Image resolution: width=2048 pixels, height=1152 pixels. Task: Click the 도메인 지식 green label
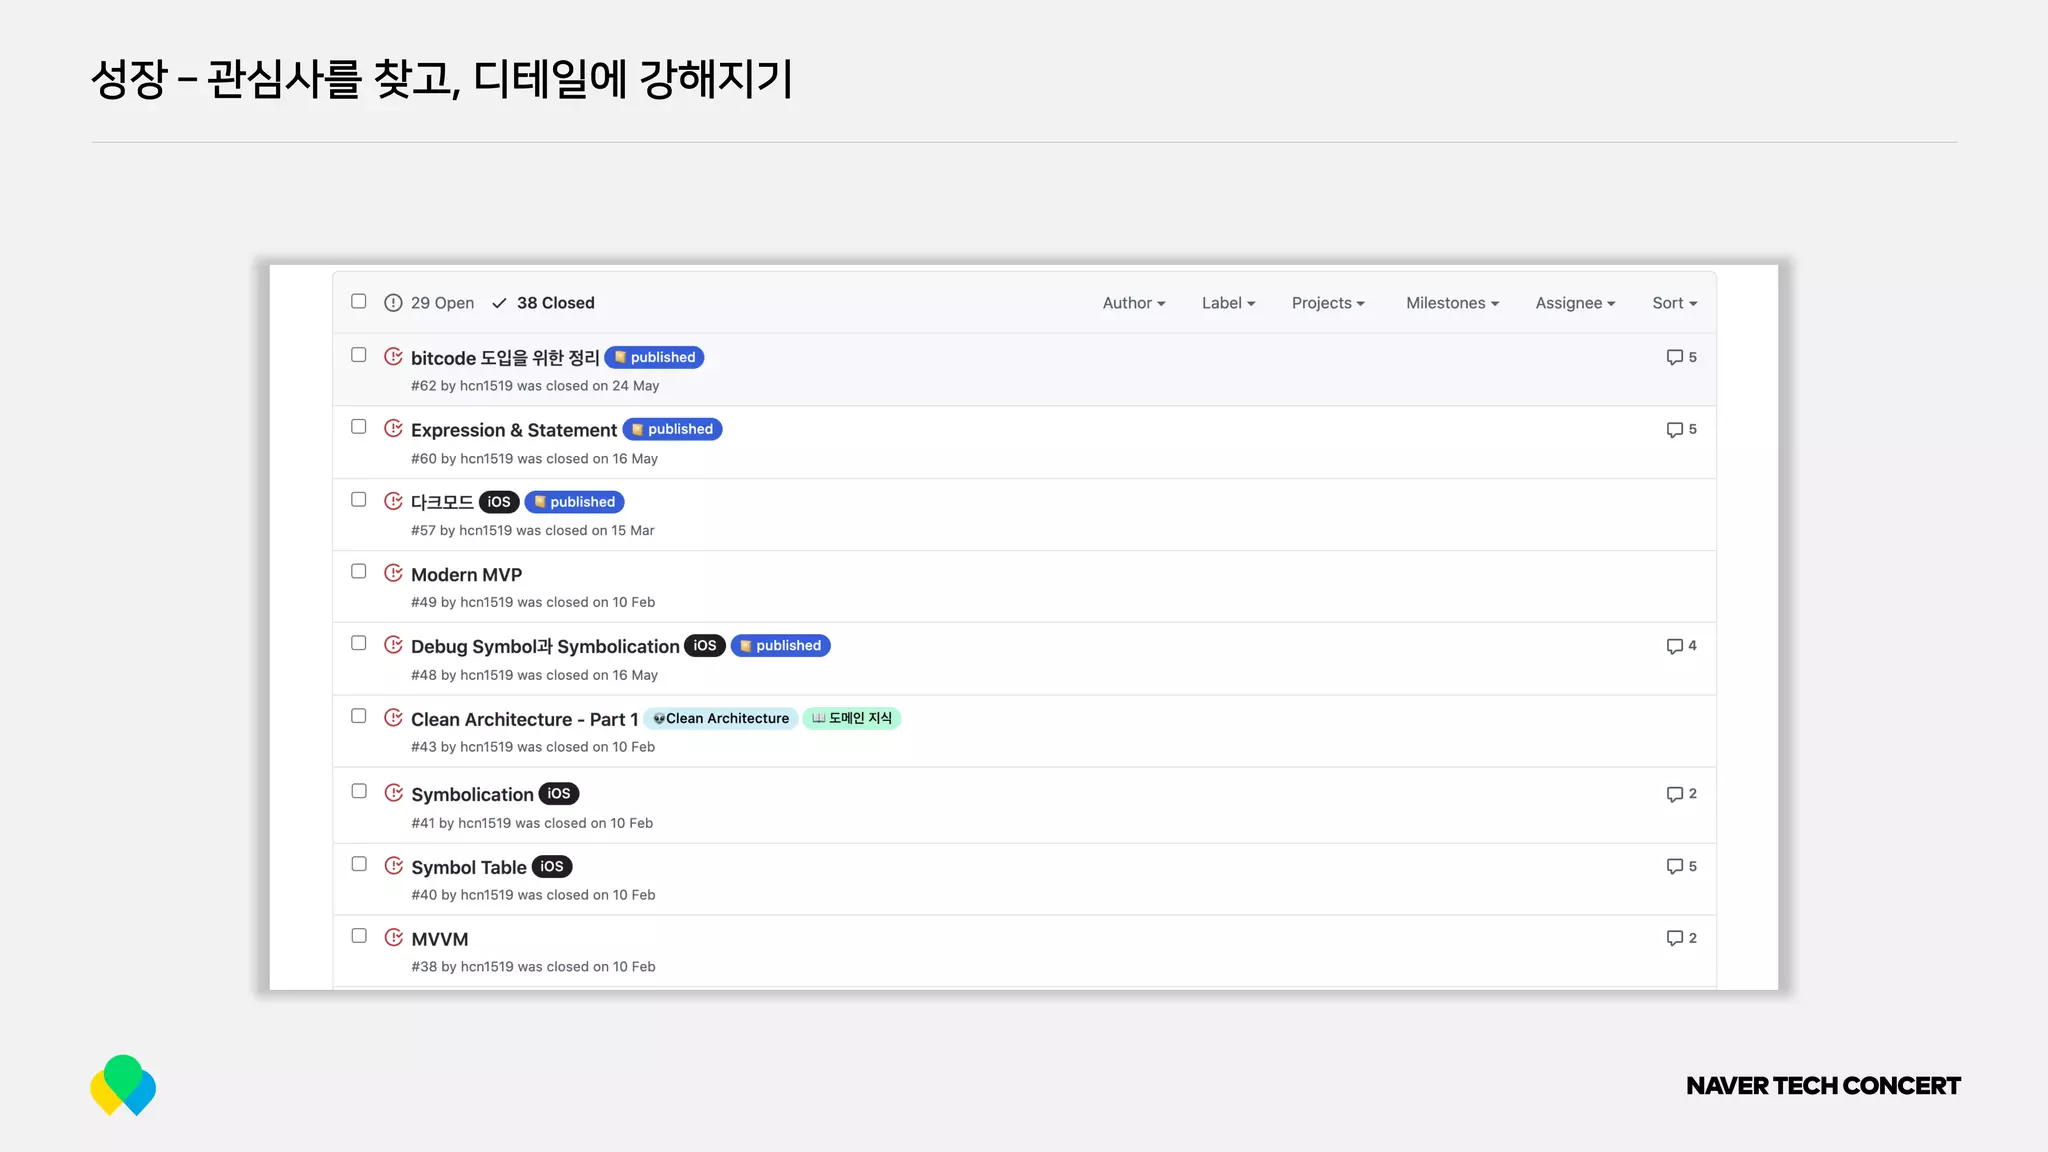tap(852, 718)
